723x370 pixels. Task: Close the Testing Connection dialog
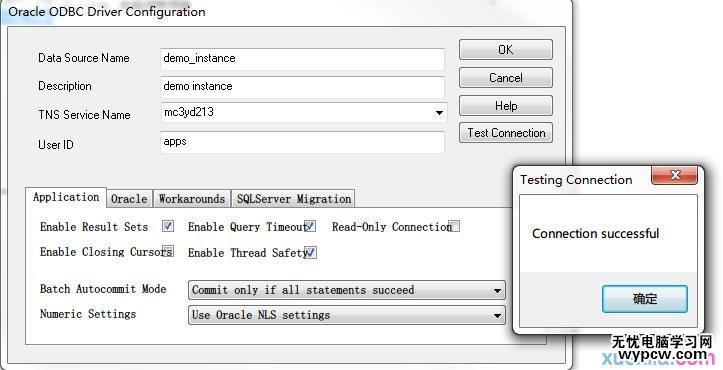(674, 175)
